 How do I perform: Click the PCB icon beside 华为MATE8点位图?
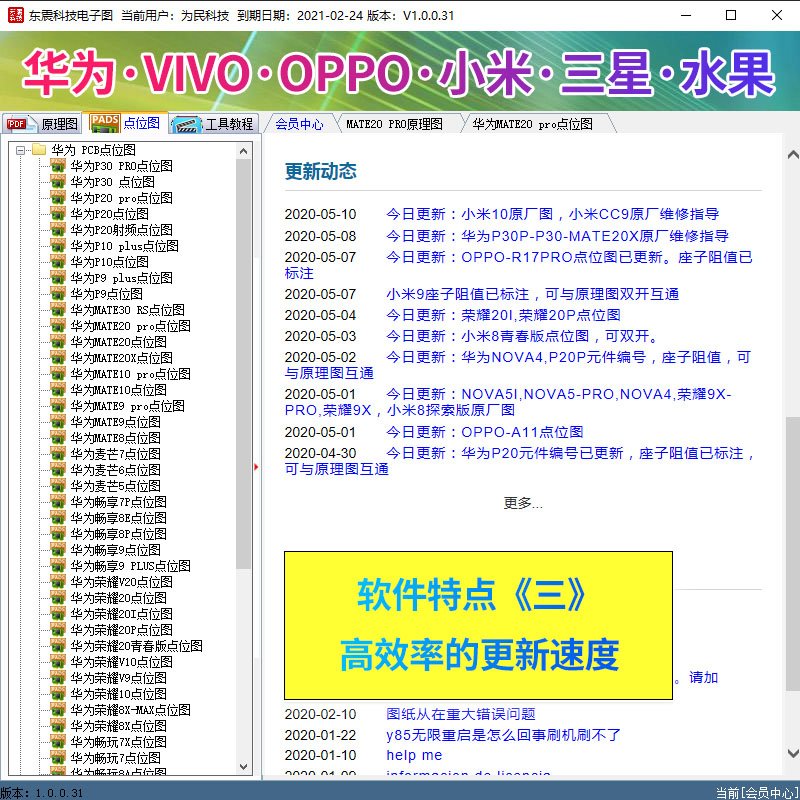click(x=58, y=437)
